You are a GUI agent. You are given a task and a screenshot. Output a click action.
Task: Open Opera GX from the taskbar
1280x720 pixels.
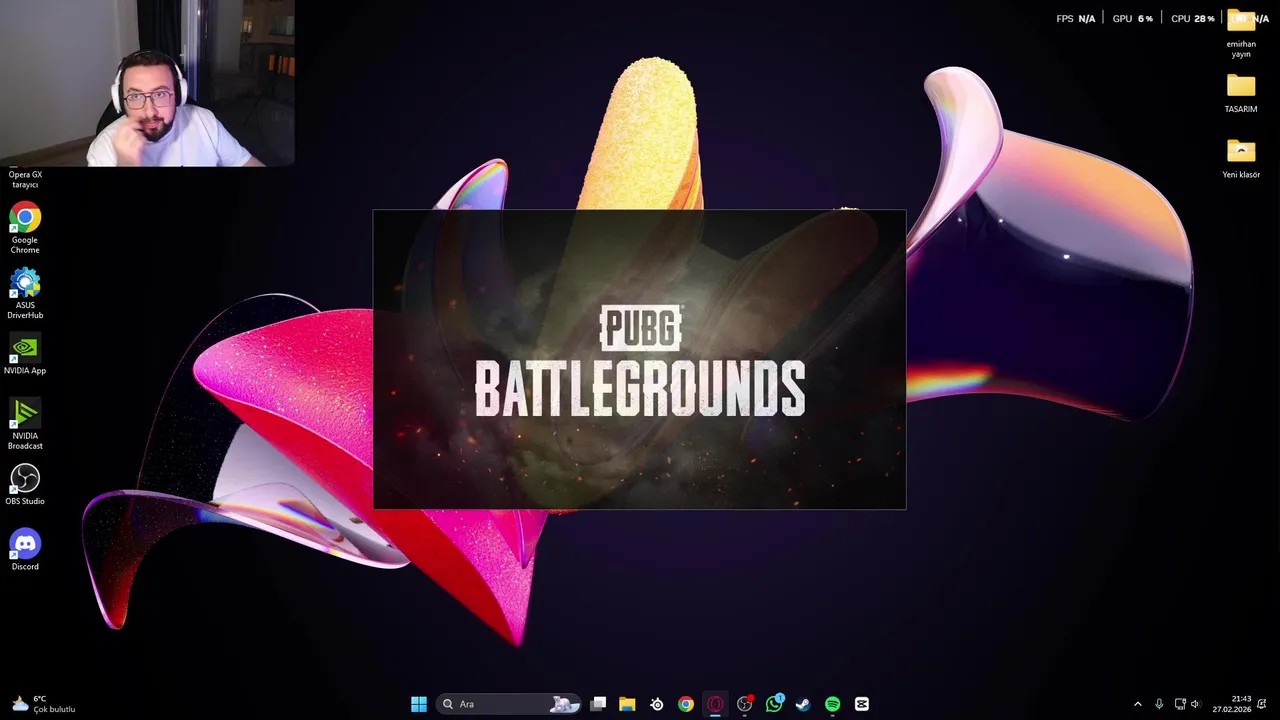pyautogui.click(x=715, y=704)
